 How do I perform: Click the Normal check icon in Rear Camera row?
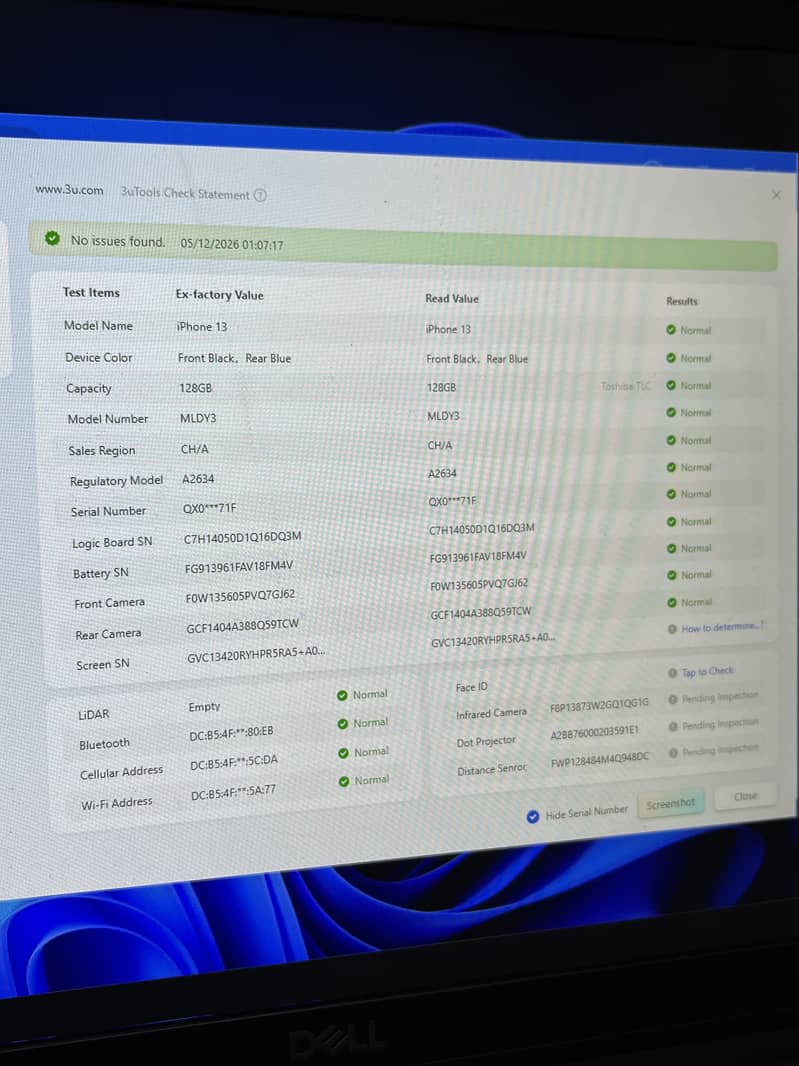671,602
